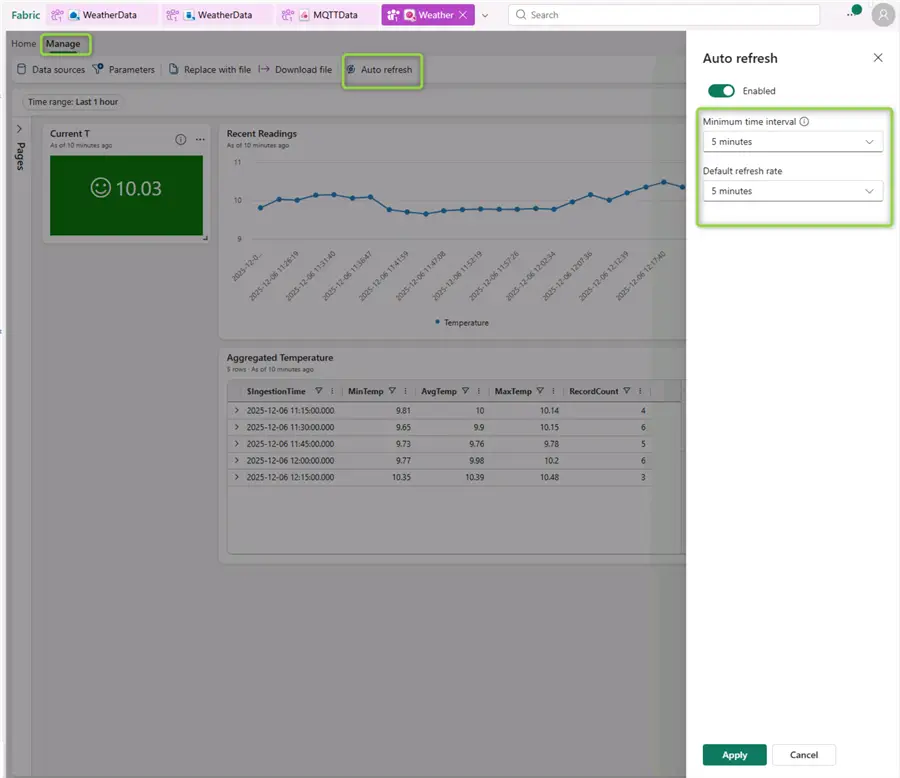Viewport: 900px width, 778px height.
Task: Click the Cancel button
Action: (804, 754)
